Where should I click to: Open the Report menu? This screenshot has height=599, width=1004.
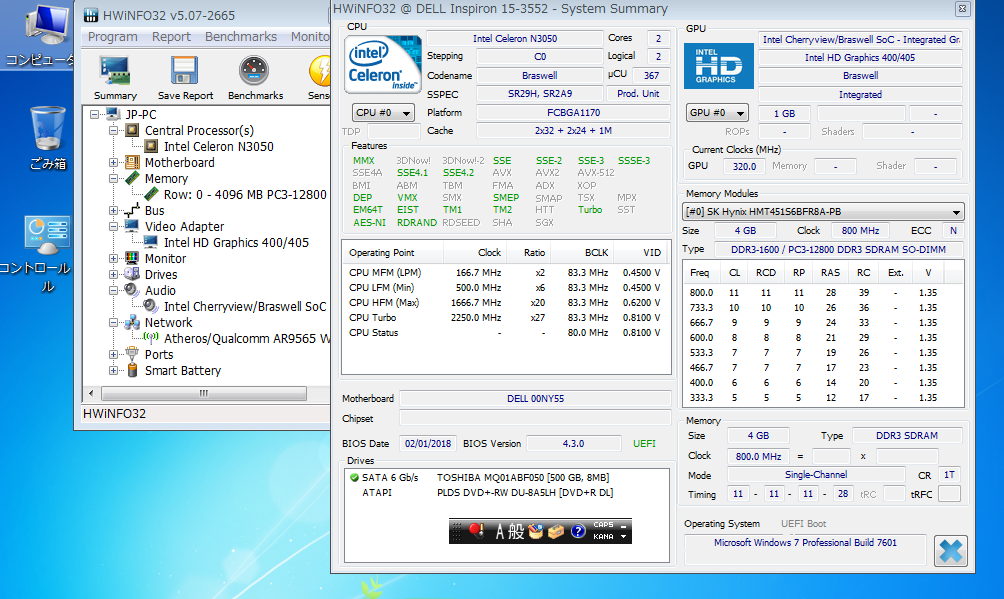171,37
